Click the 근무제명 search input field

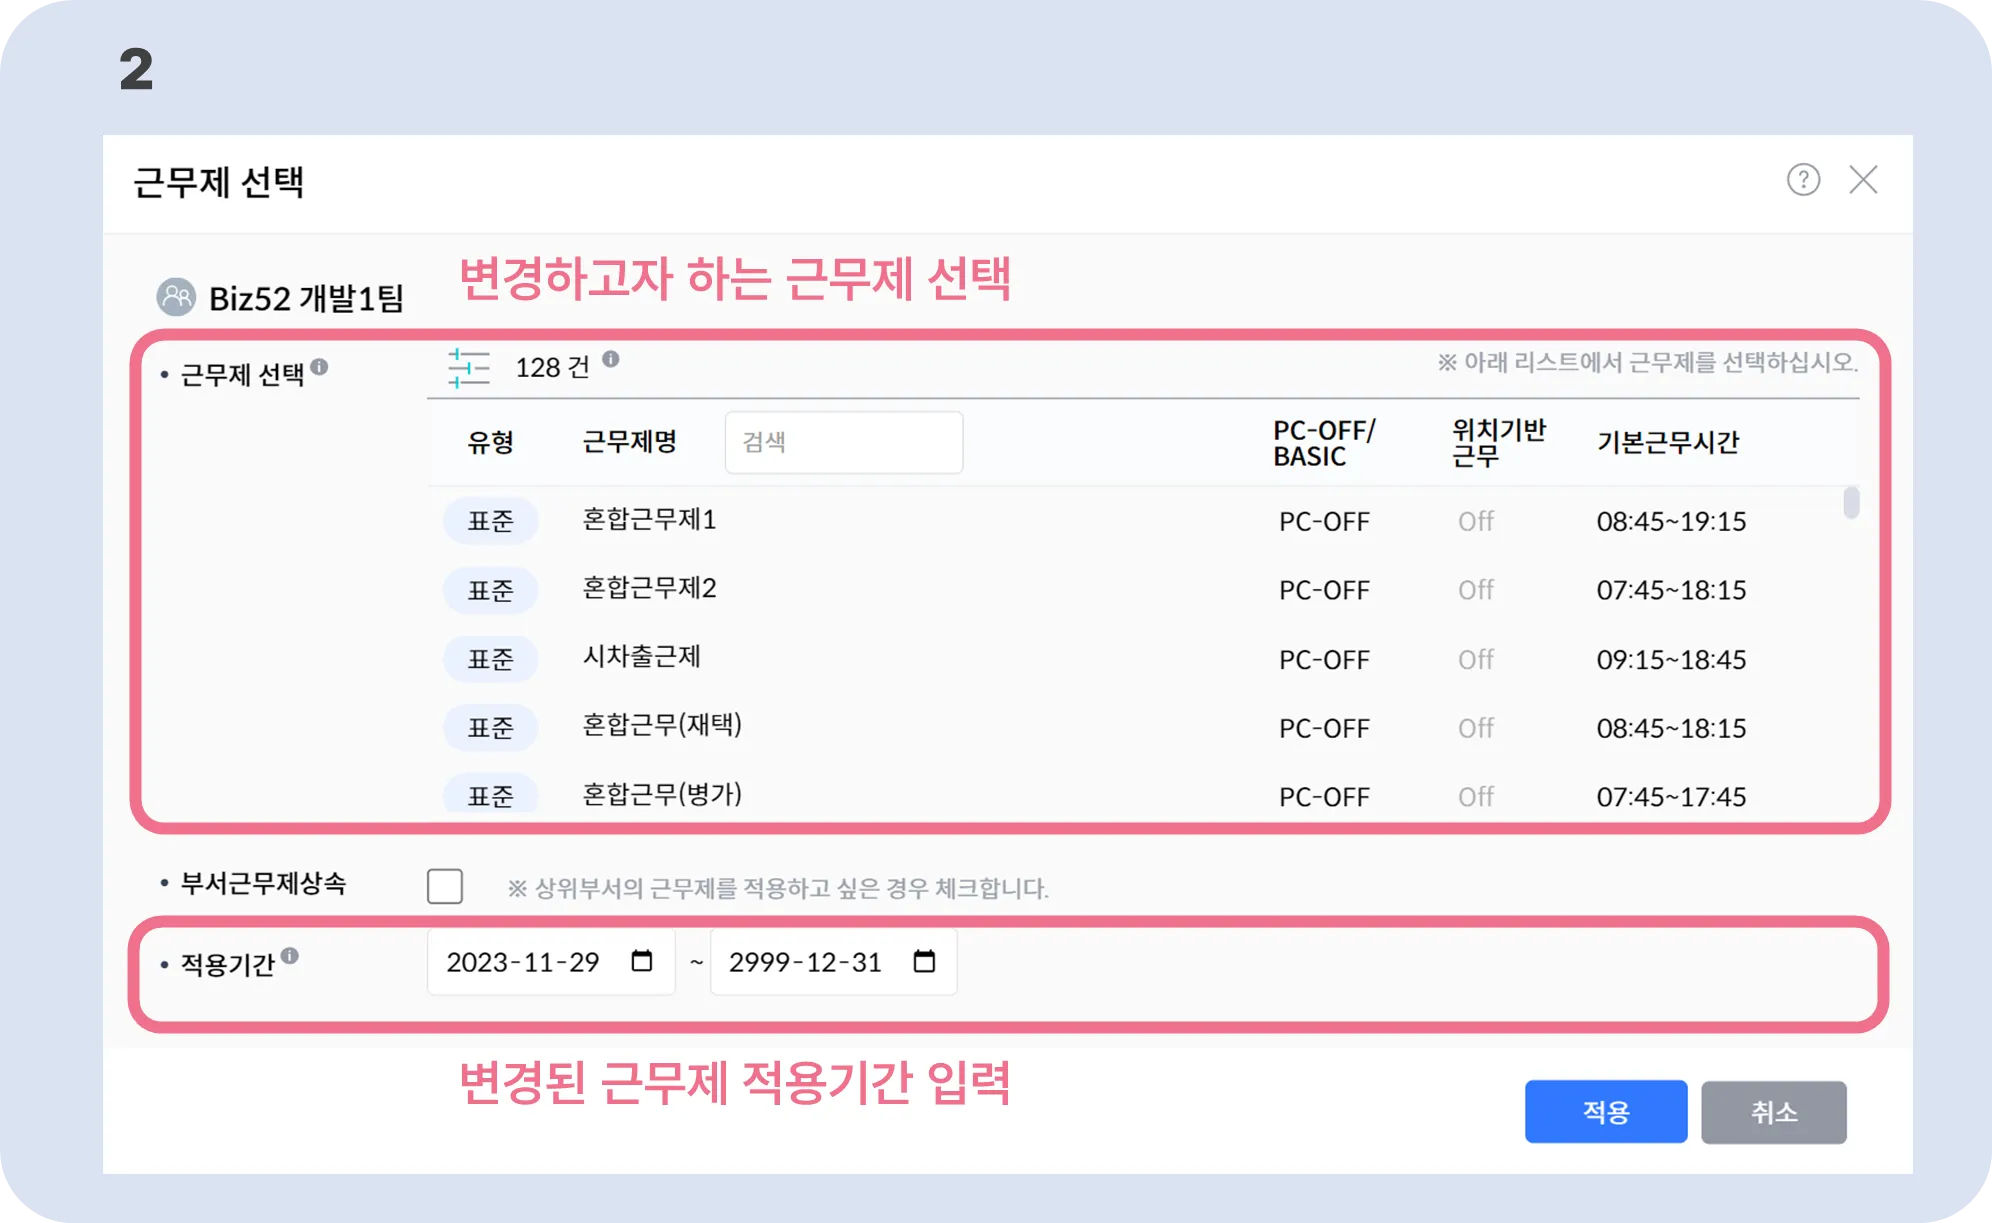[843, 442]
